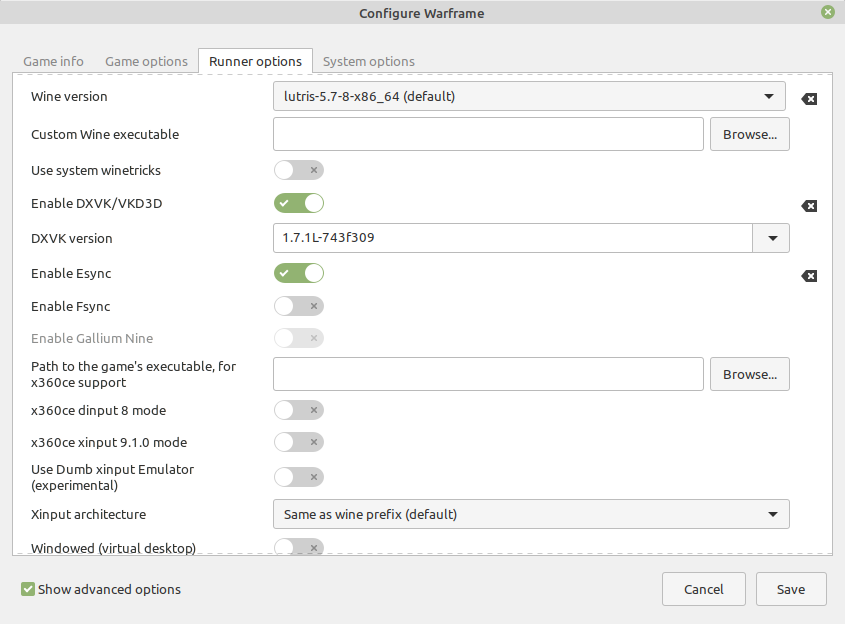This screenshot has width=845, height=624.
Task: Reset the Enable Esync setting icon
Action: (809, 276)
